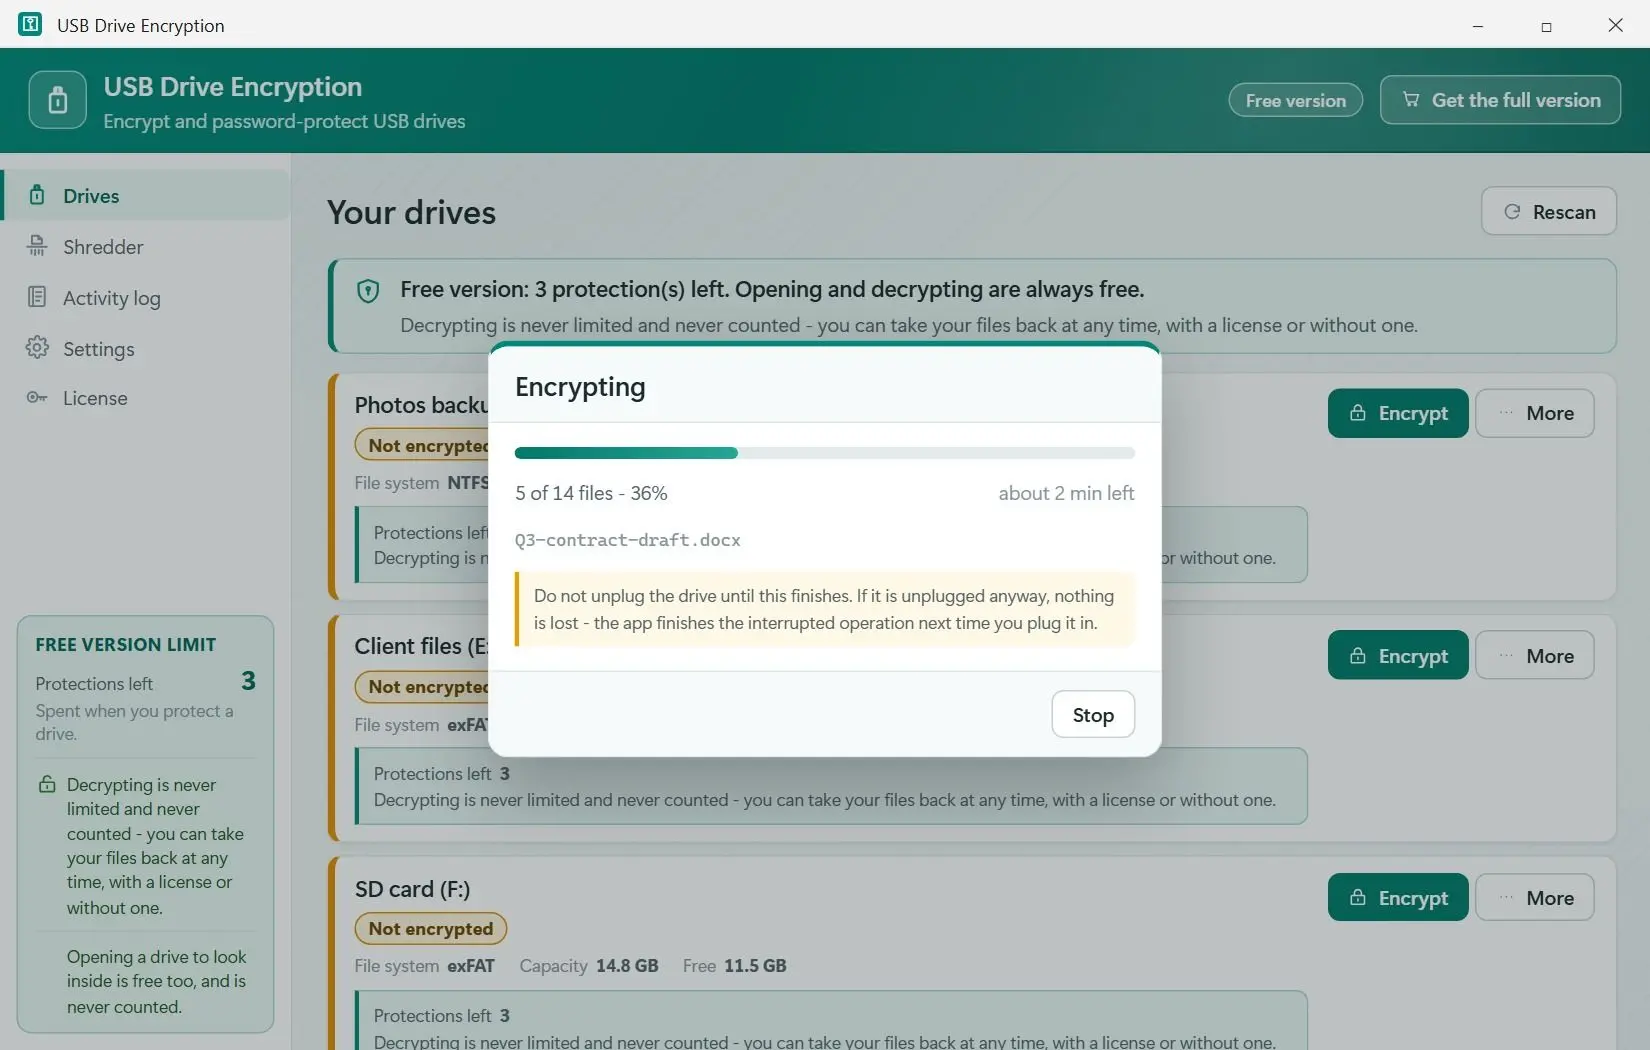Encrypt the SD card (F:) drive
This screenshot has width=1650, height=1050.
[1397, 898]
